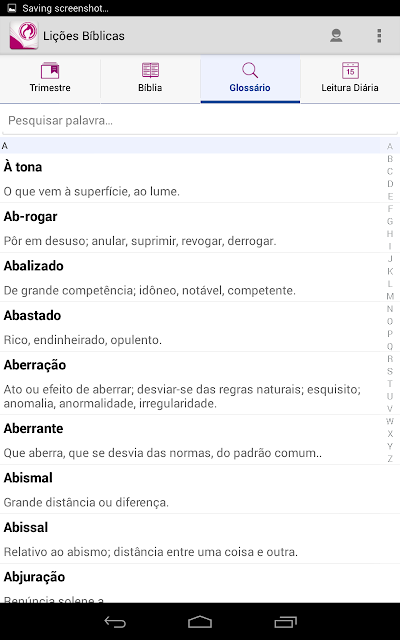Open the recent apps button
The image size is (400, 640).
(x=285, y=622)
